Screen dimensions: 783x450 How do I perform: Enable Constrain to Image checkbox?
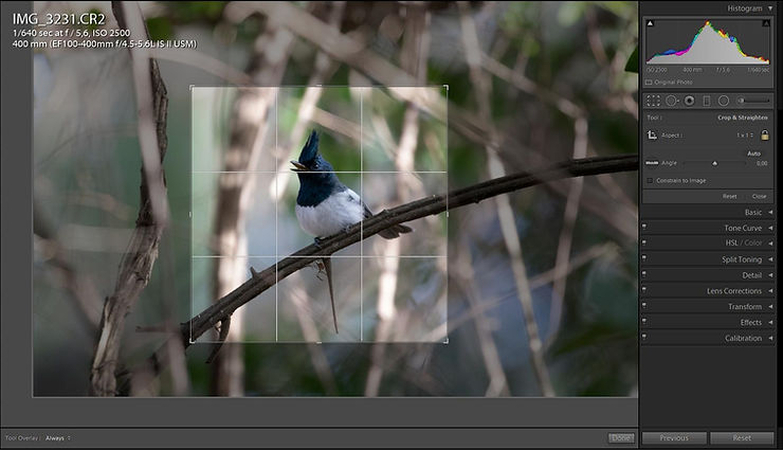pyautogui.click(x=650, y=180)
